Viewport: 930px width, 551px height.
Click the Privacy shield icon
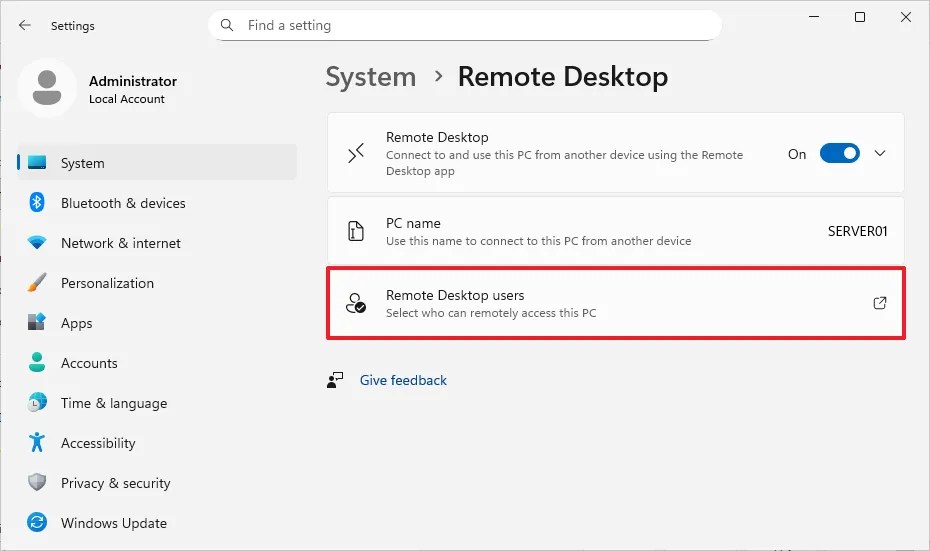(x=37, y=482)
